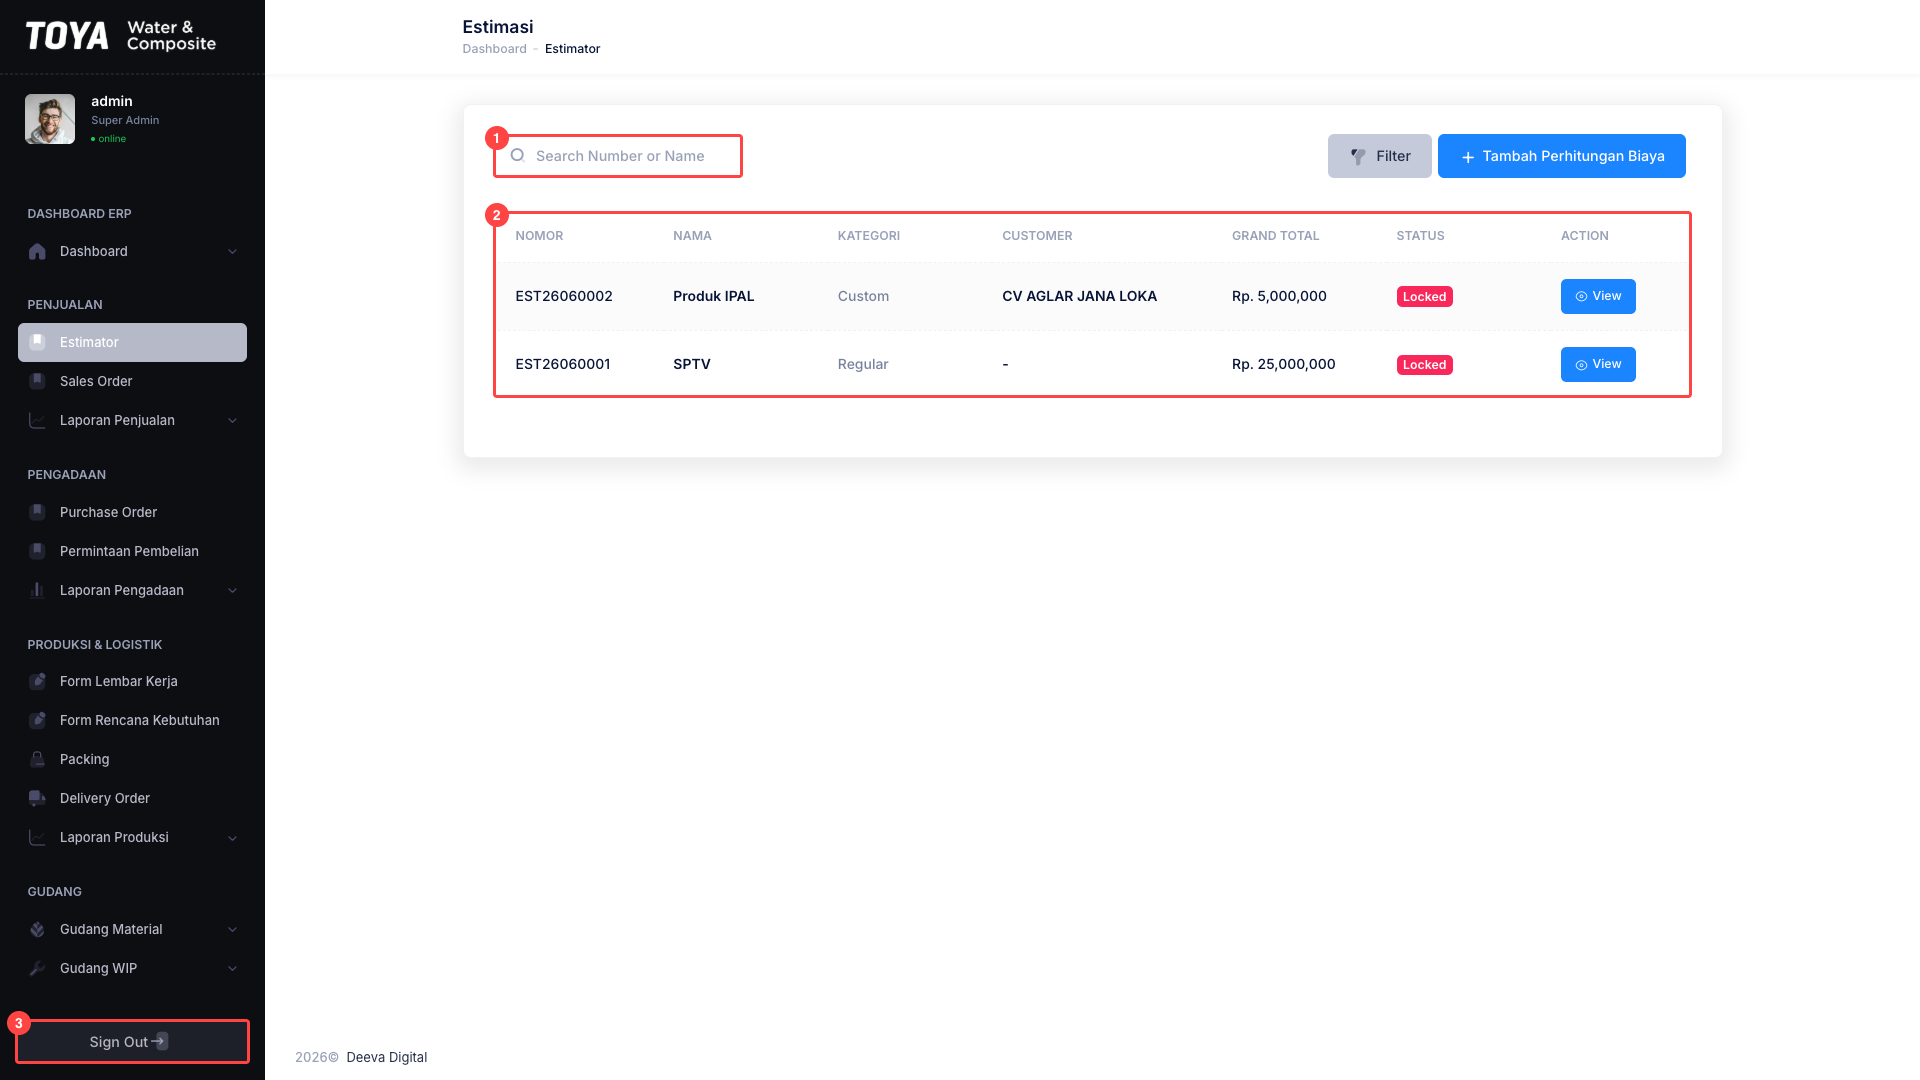Click the EST26060002 number cell

point(563,296)
